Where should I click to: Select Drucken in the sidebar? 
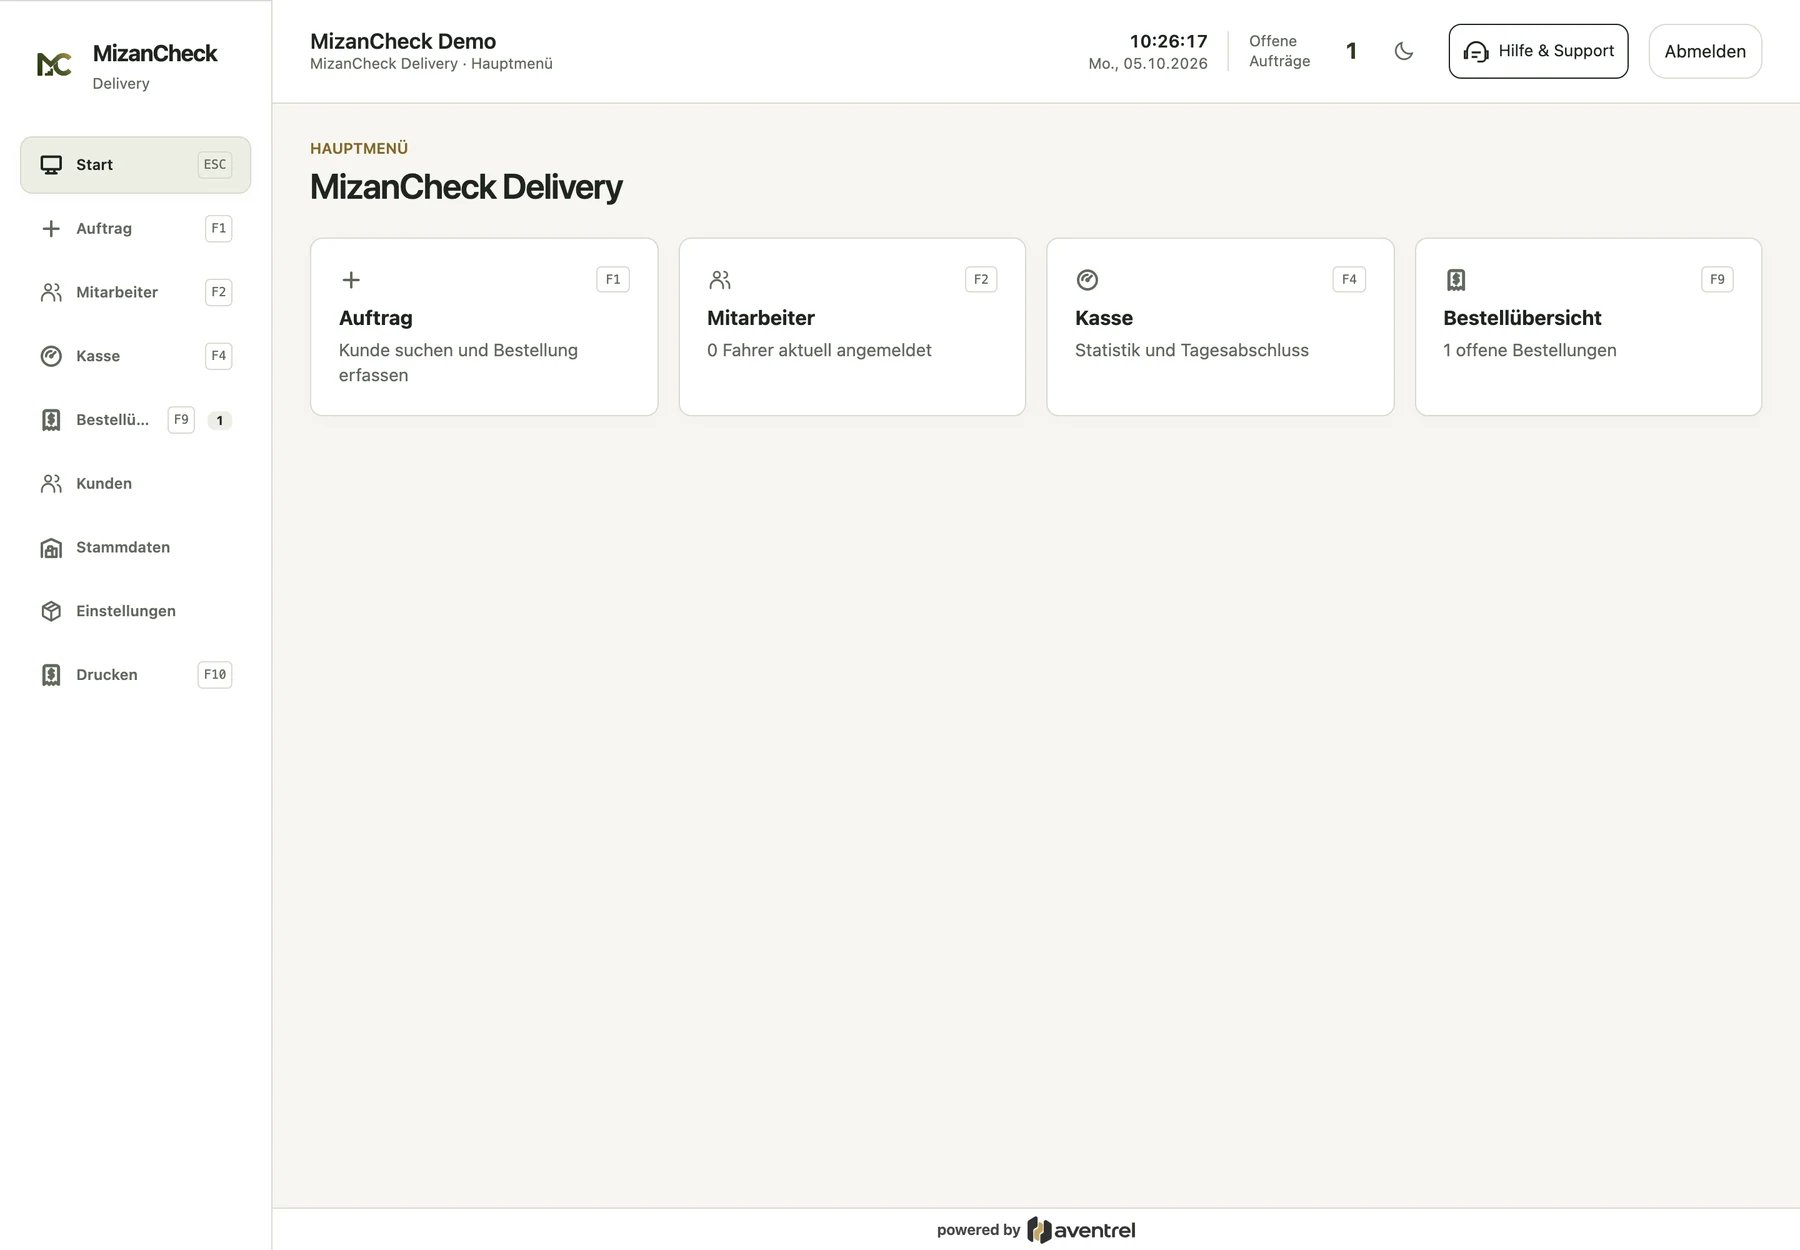(x=135, y=675)
